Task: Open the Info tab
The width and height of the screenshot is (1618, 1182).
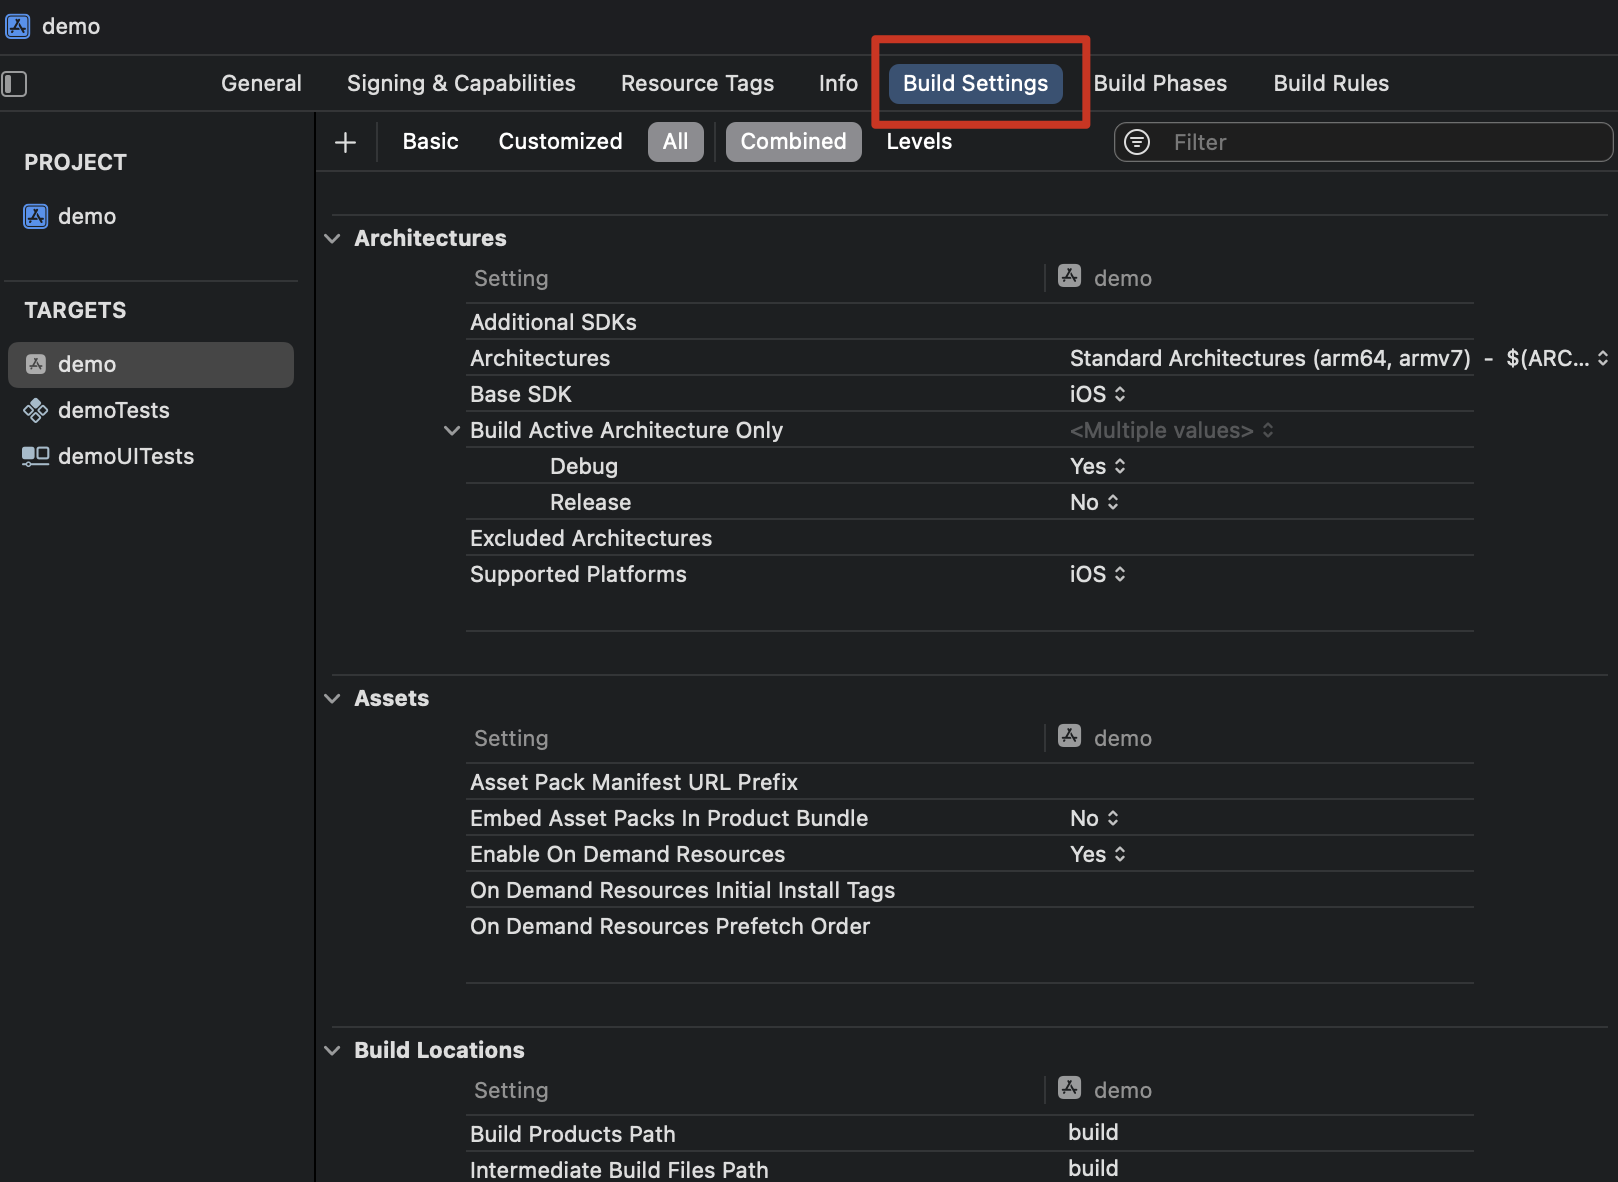Action: pyautogui.click(x=838, y=83)
